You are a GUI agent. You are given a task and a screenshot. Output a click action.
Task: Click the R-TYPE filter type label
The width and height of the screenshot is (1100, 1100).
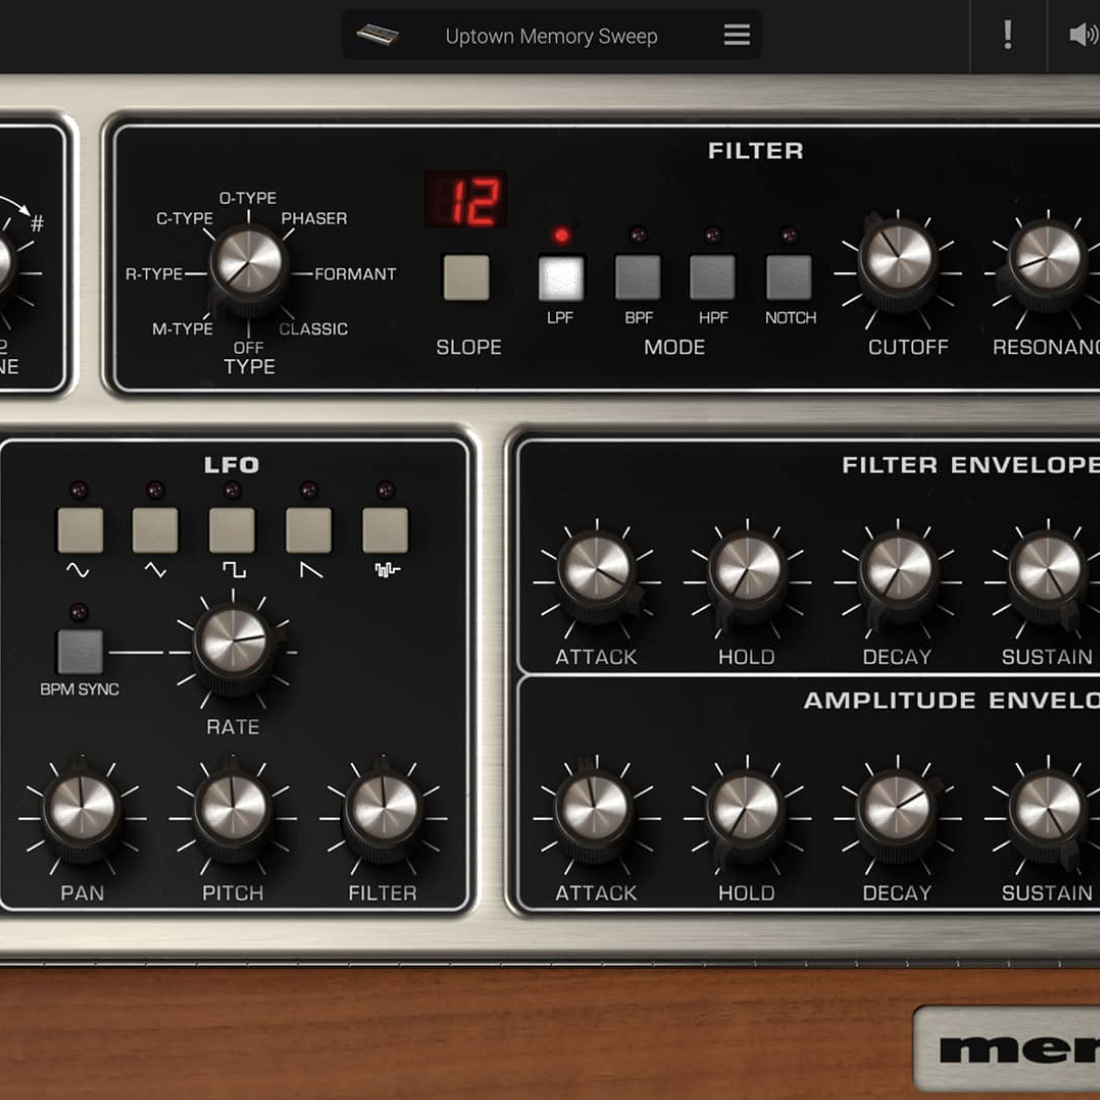tap(154, 274)
